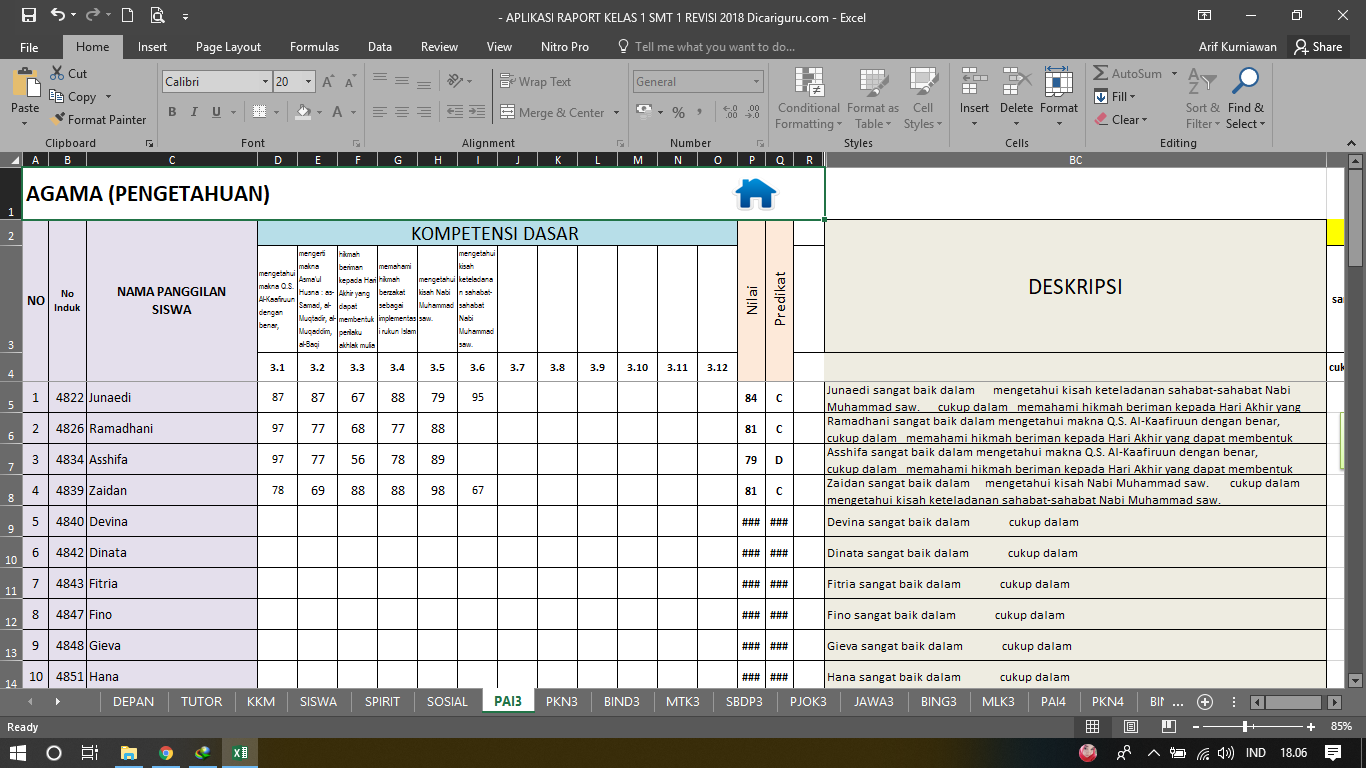Open Cell Styles gallery
This screenshot has width=1366, height=768.
(x=922, y=99)
